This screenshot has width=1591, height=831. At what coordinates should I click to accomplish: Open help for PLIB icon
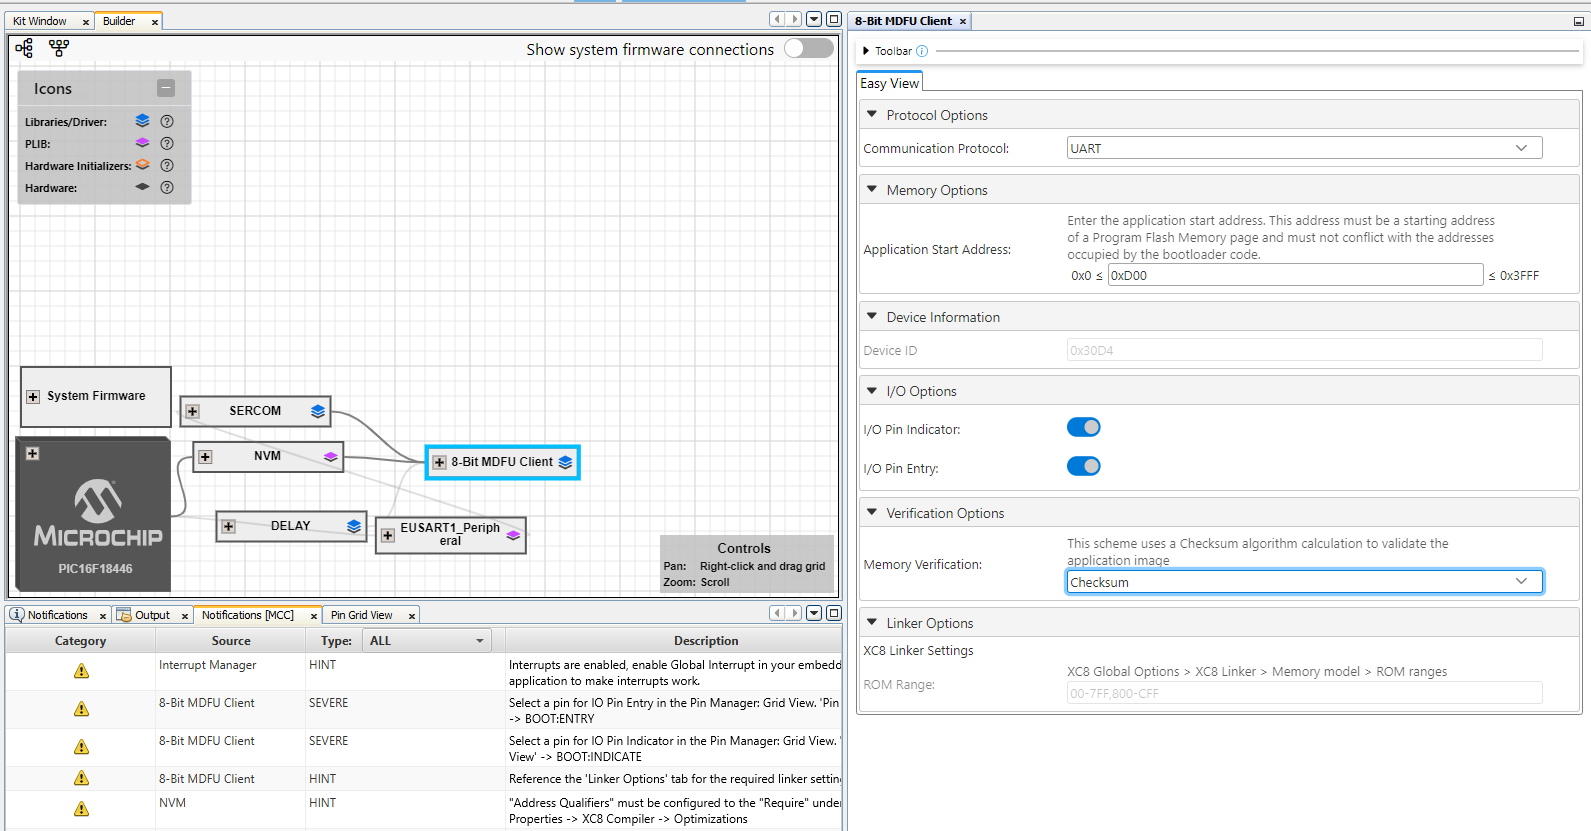click(x=167, y=143)
